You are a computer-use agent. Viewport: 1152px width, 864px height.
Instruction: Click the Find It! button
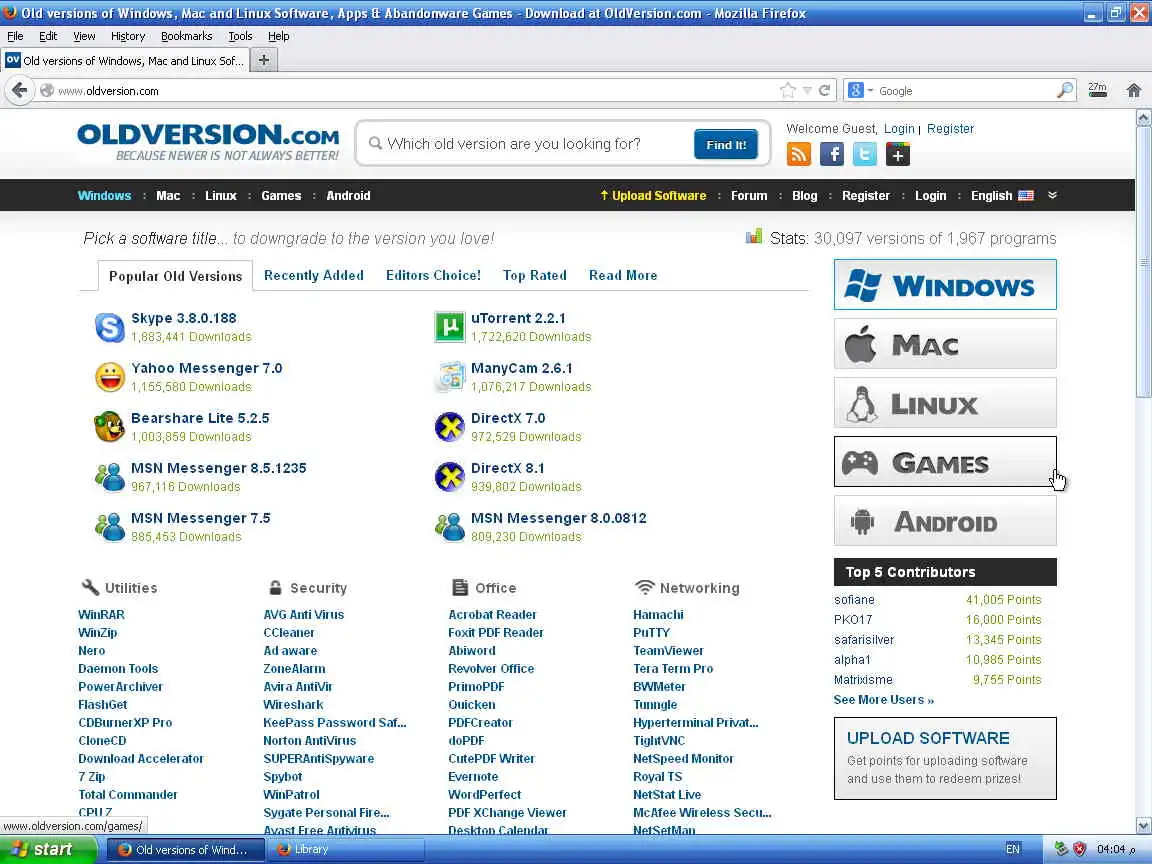click(x=726, y=145)
